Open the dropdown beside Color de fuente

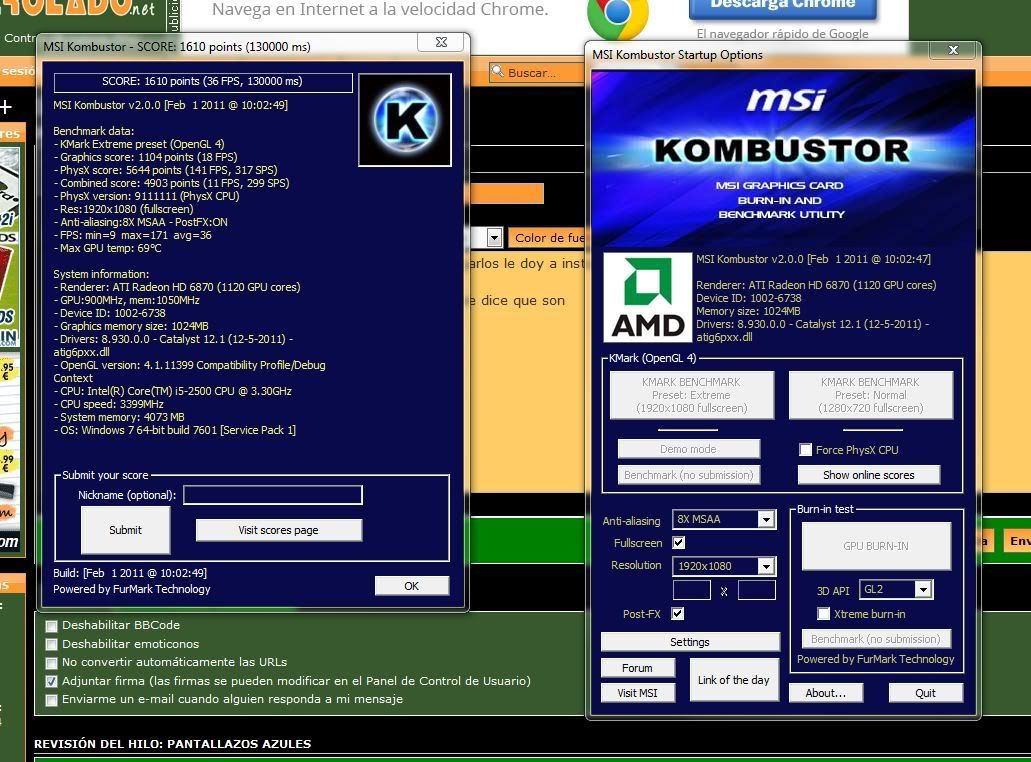pyautogui.click(x=494, y=237)
